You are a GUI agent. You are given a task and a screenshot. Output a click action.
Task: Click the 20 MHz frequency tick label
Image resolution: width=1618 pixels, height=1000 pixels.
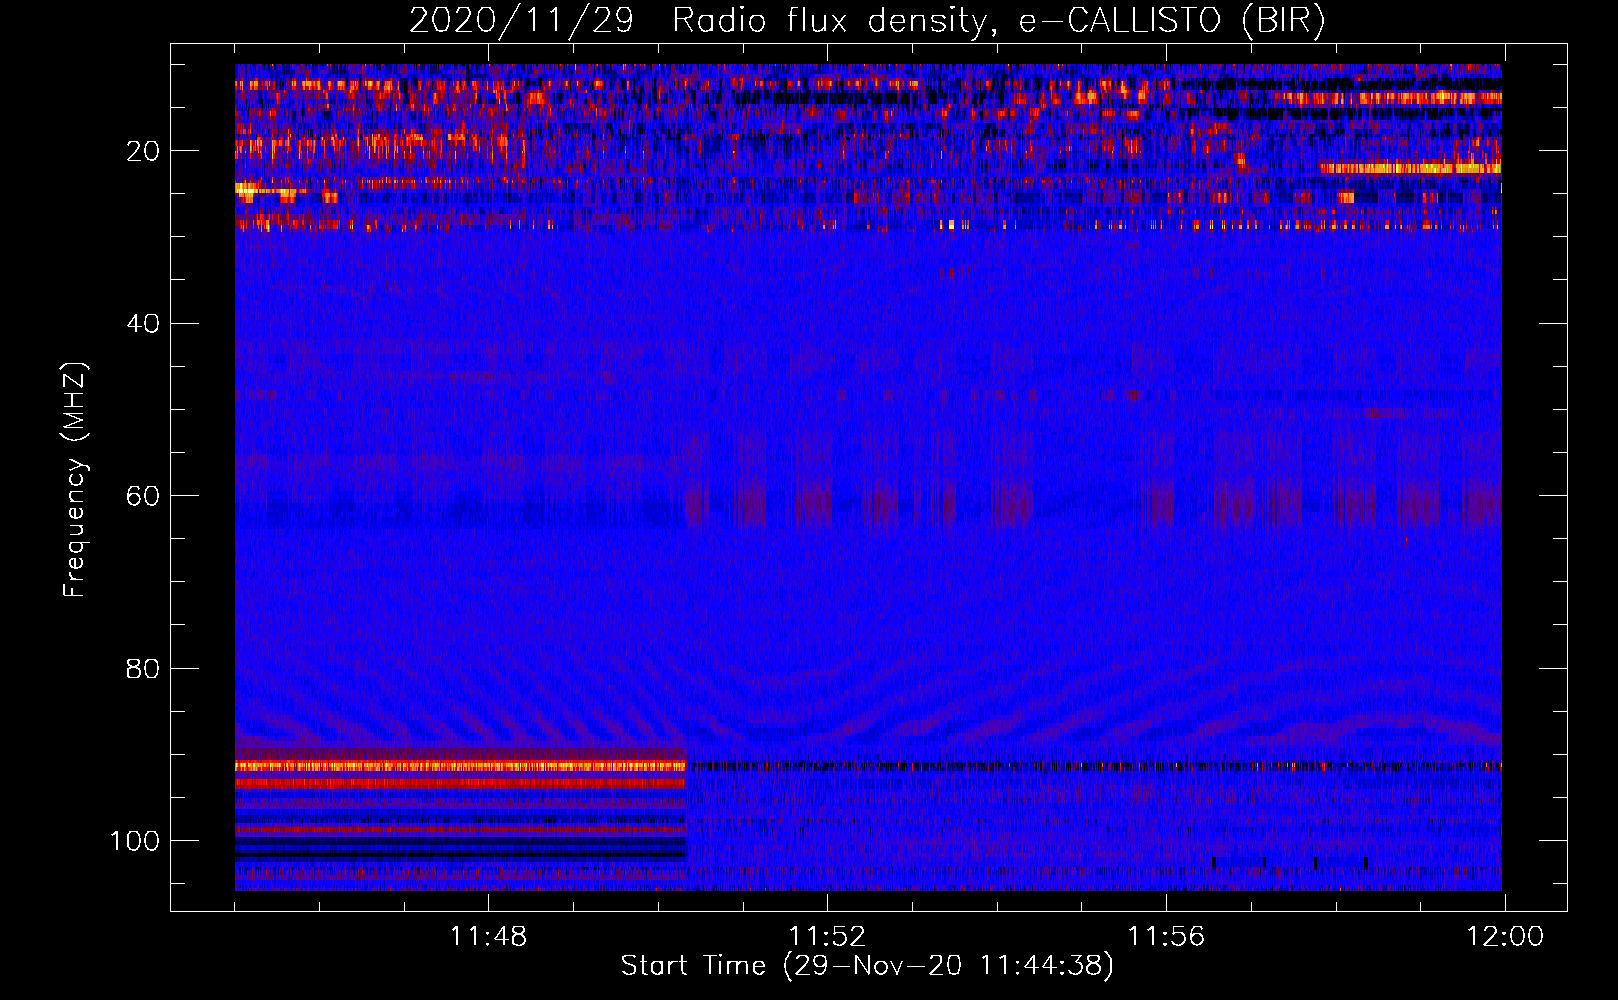tap(143, 151)
